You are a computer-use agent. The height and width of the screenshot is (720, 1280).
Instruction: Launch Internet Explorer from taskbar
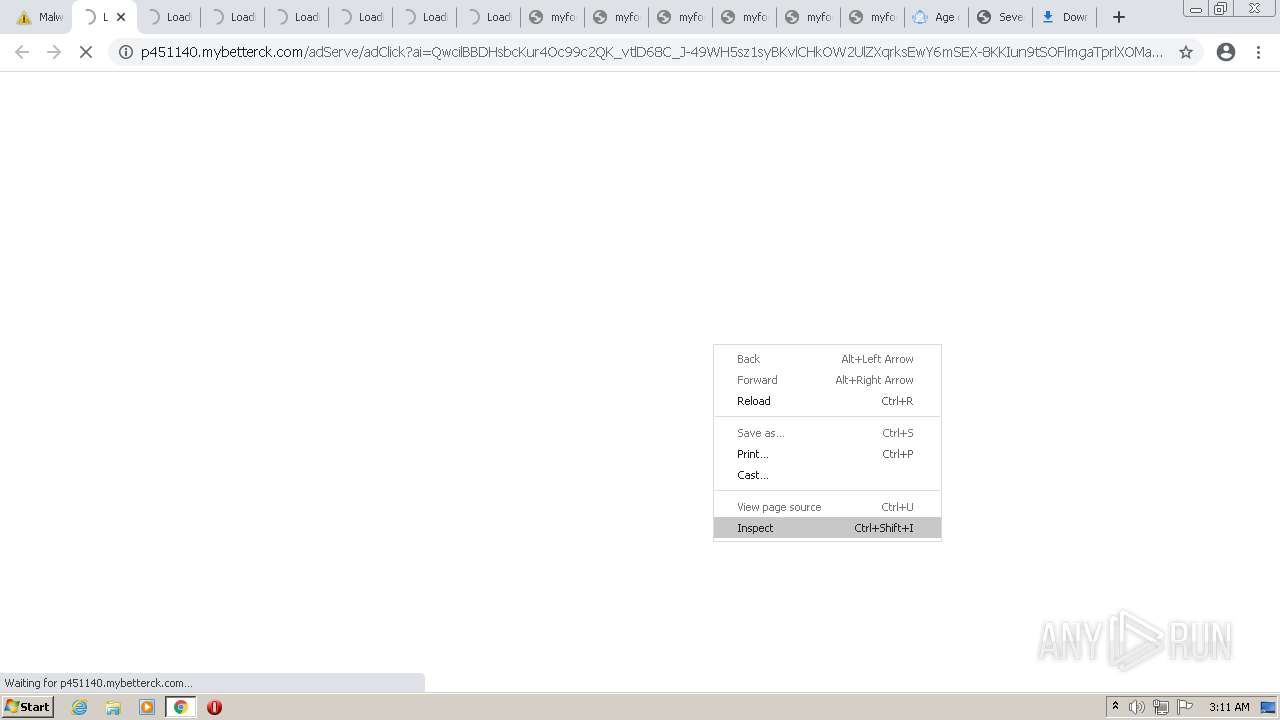(x=79, y=707)
